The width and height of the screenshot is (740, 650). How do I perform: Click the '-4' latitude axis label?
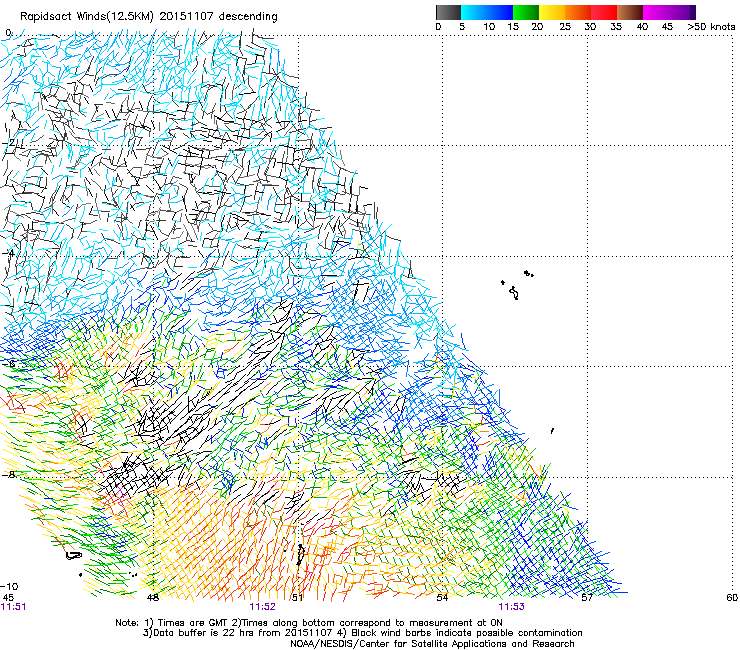pos(8,253)
